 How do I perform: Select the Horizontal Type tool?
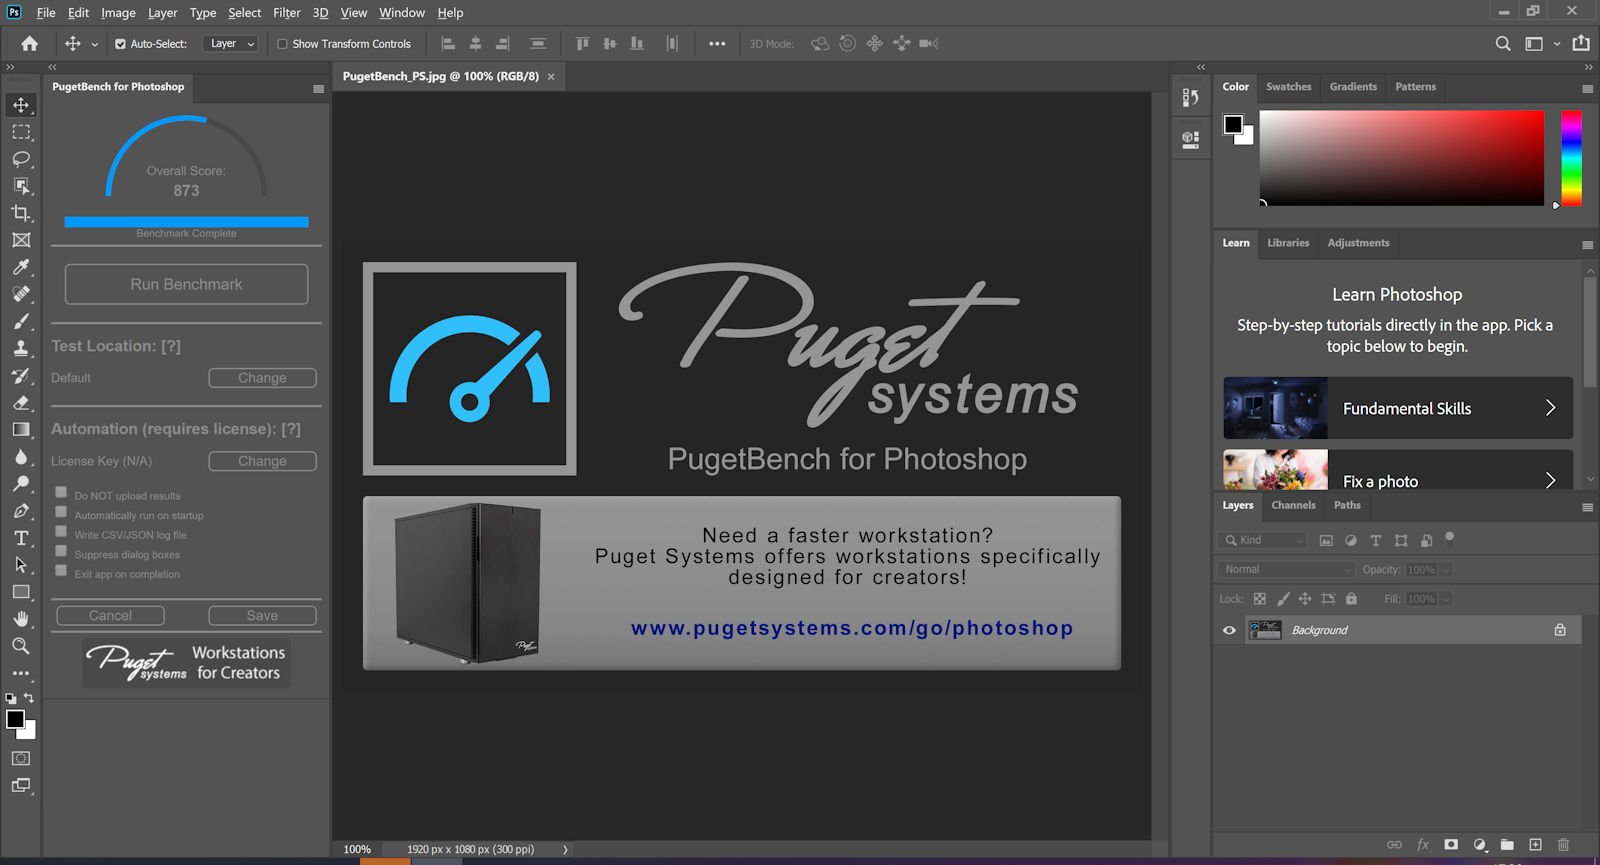[x=21, y=538]
